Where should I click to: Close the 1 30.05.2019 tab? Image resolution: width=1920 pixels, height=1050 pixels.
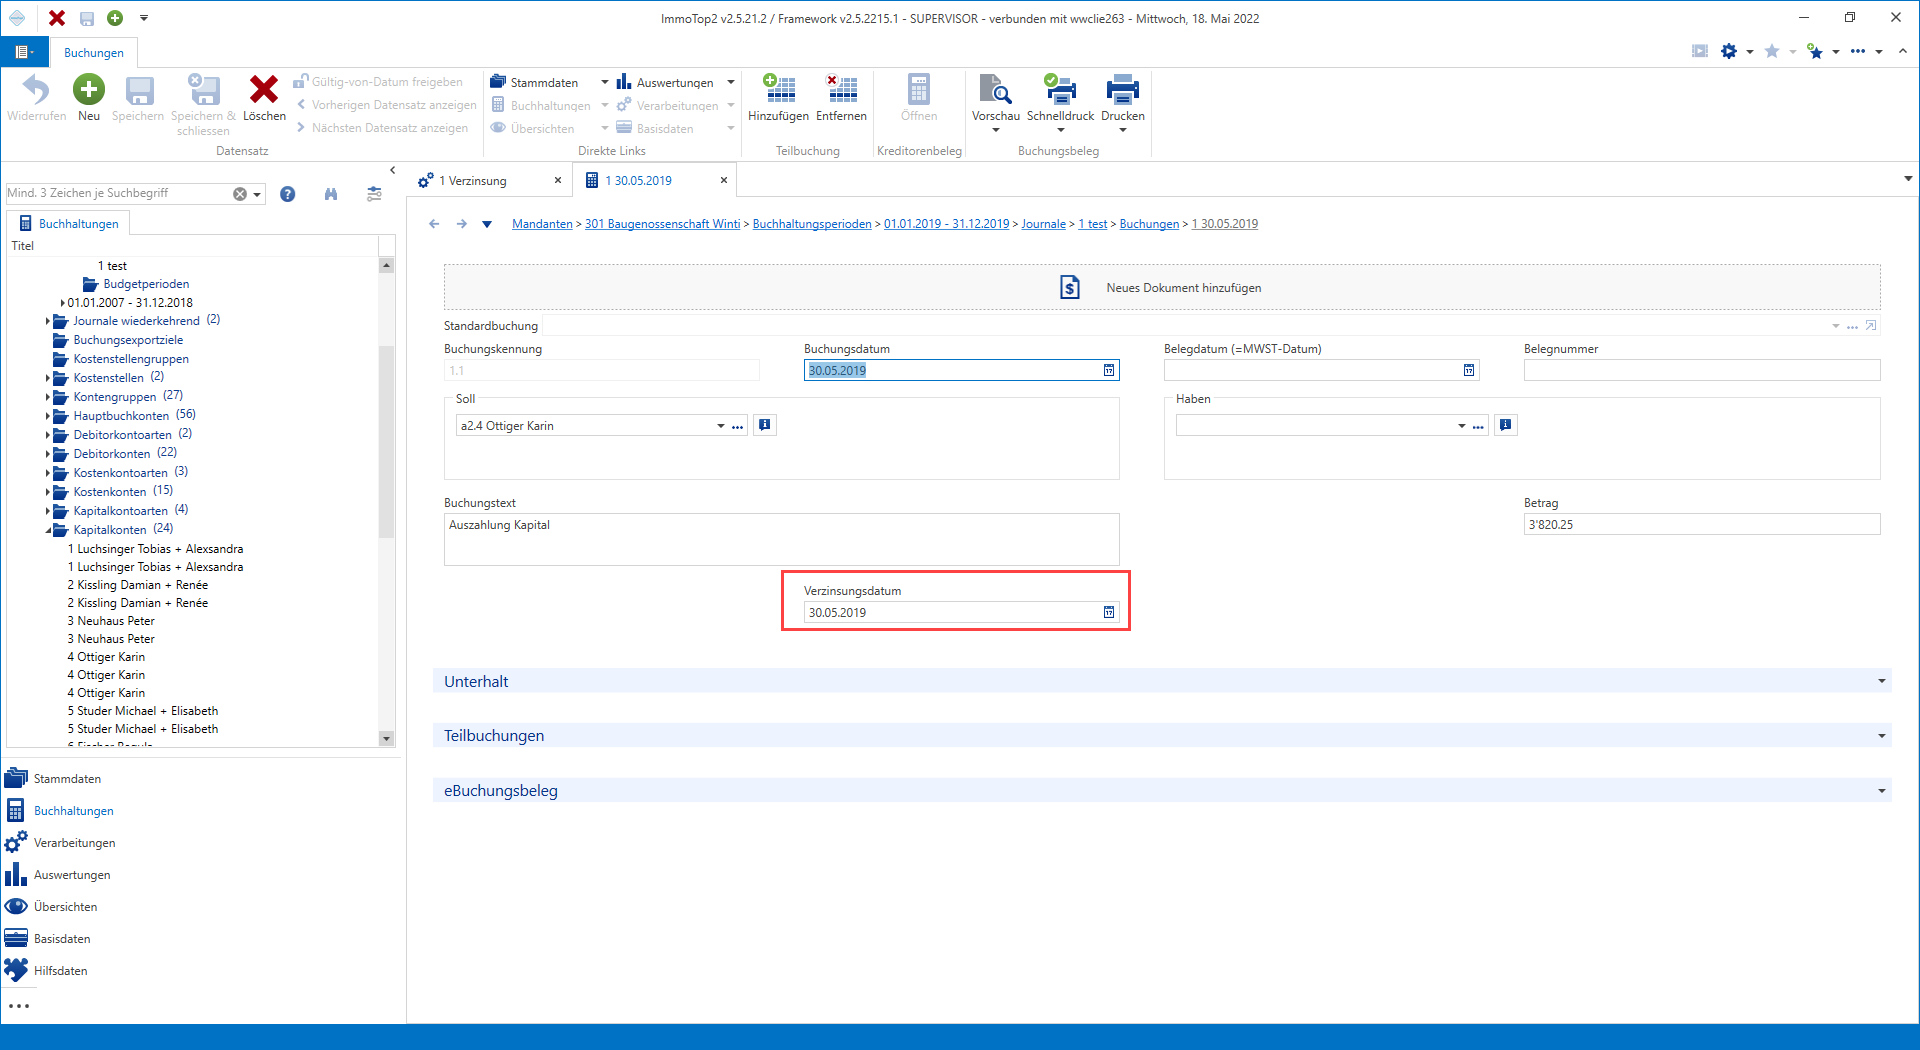click(x=724, y=180)
